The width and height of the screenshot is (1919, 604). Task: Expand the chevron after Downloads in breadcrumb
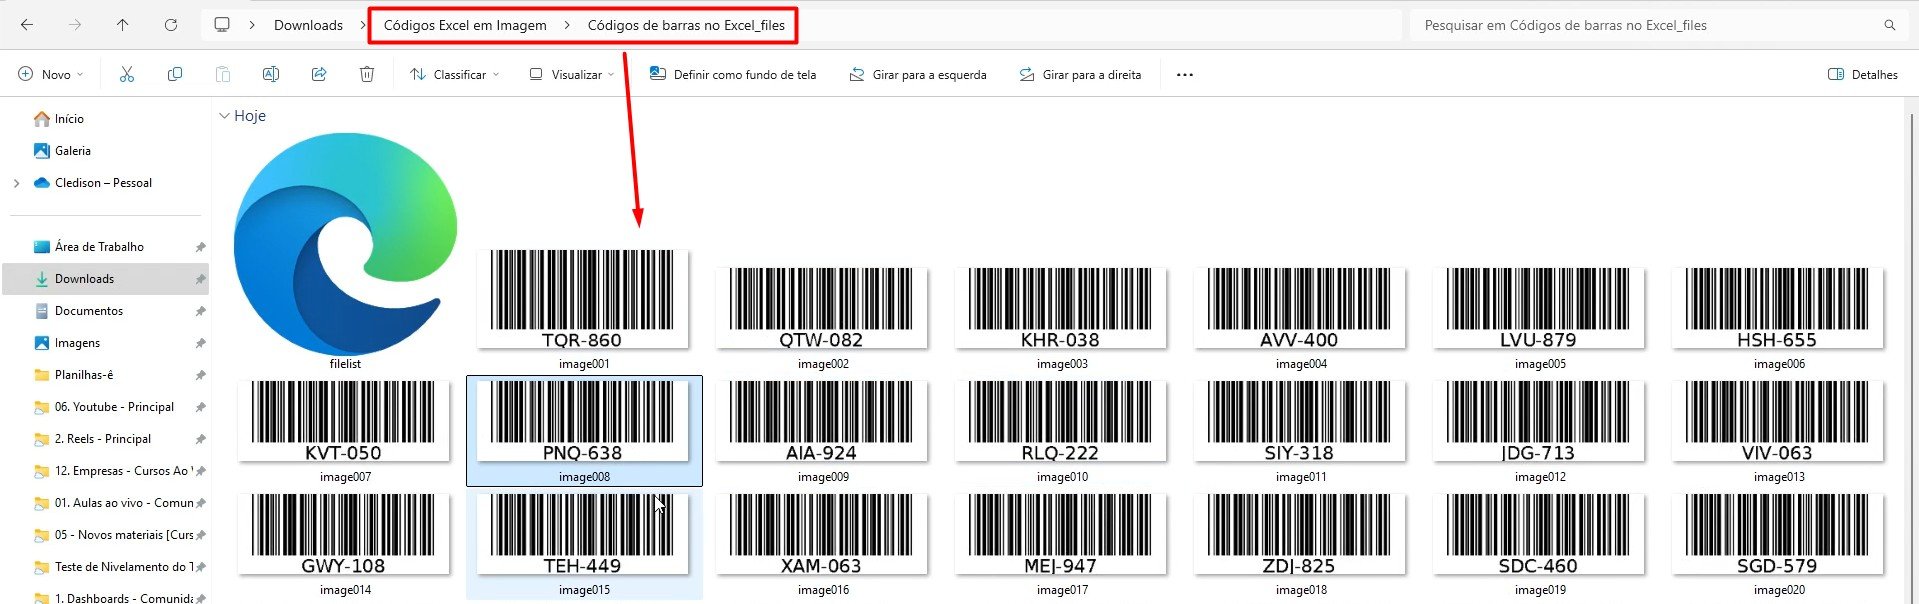pos(363,25)
